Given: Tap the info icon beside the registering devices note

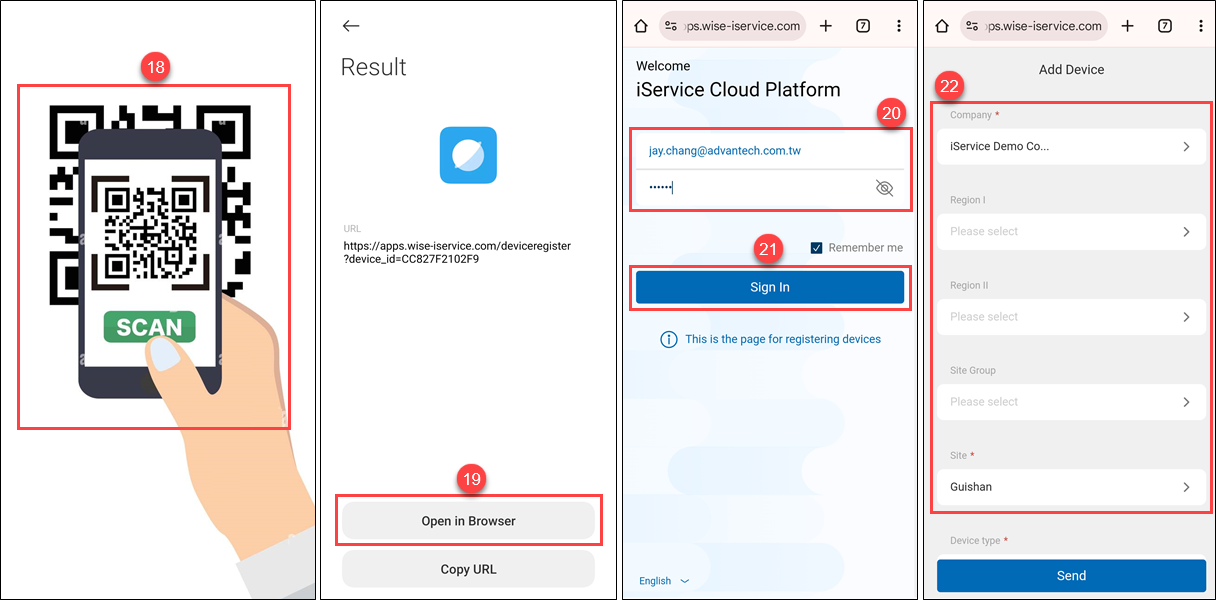Looking at the screenshot, I should tap(669, 340).
